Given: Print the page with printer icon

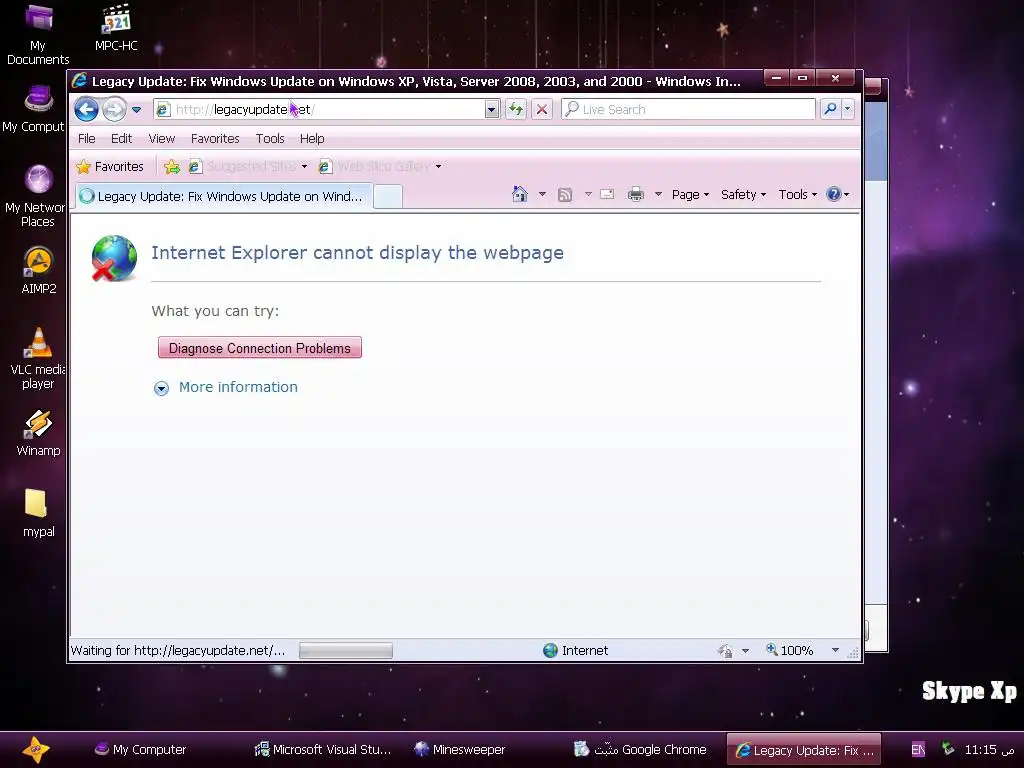Looking at the screenshot, I should [635, 194].
